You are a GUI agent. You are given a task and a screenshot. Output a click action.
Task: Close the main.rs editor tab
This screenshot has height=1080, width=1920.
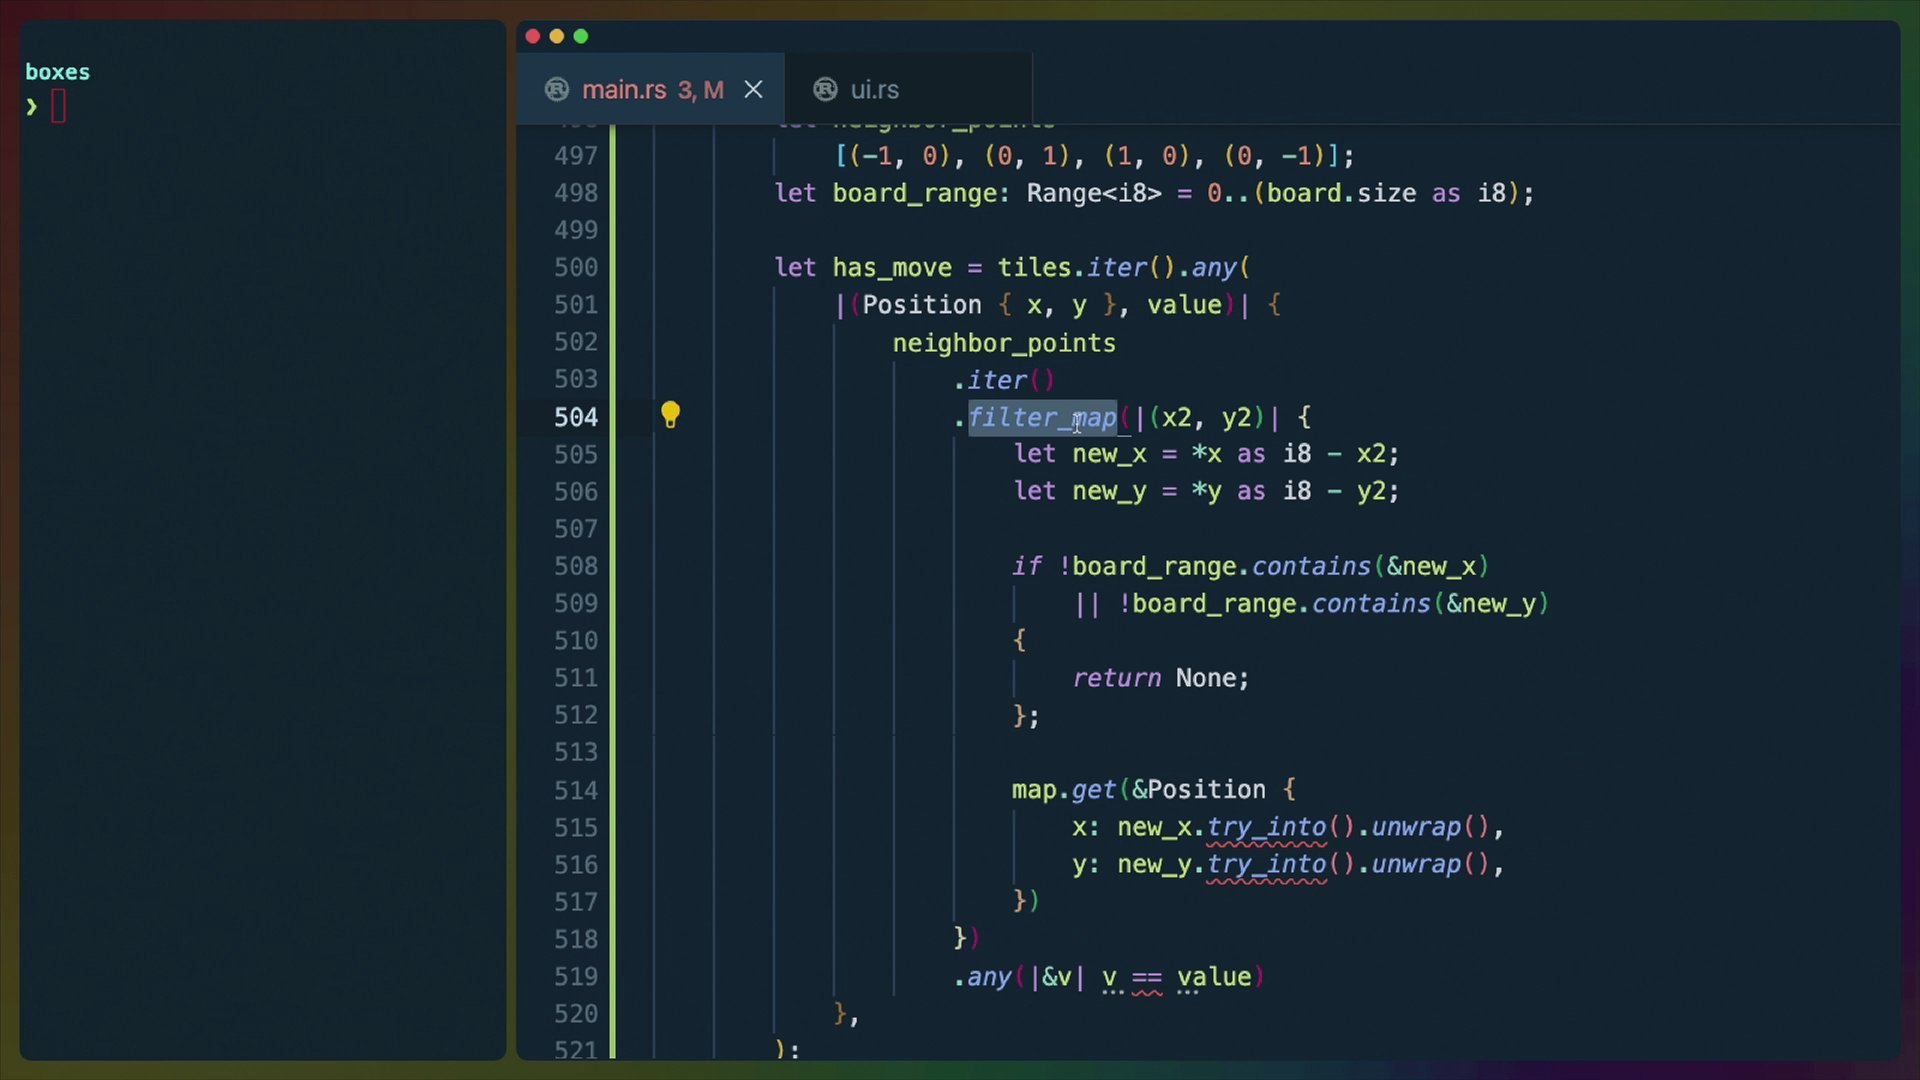point(753,90)
